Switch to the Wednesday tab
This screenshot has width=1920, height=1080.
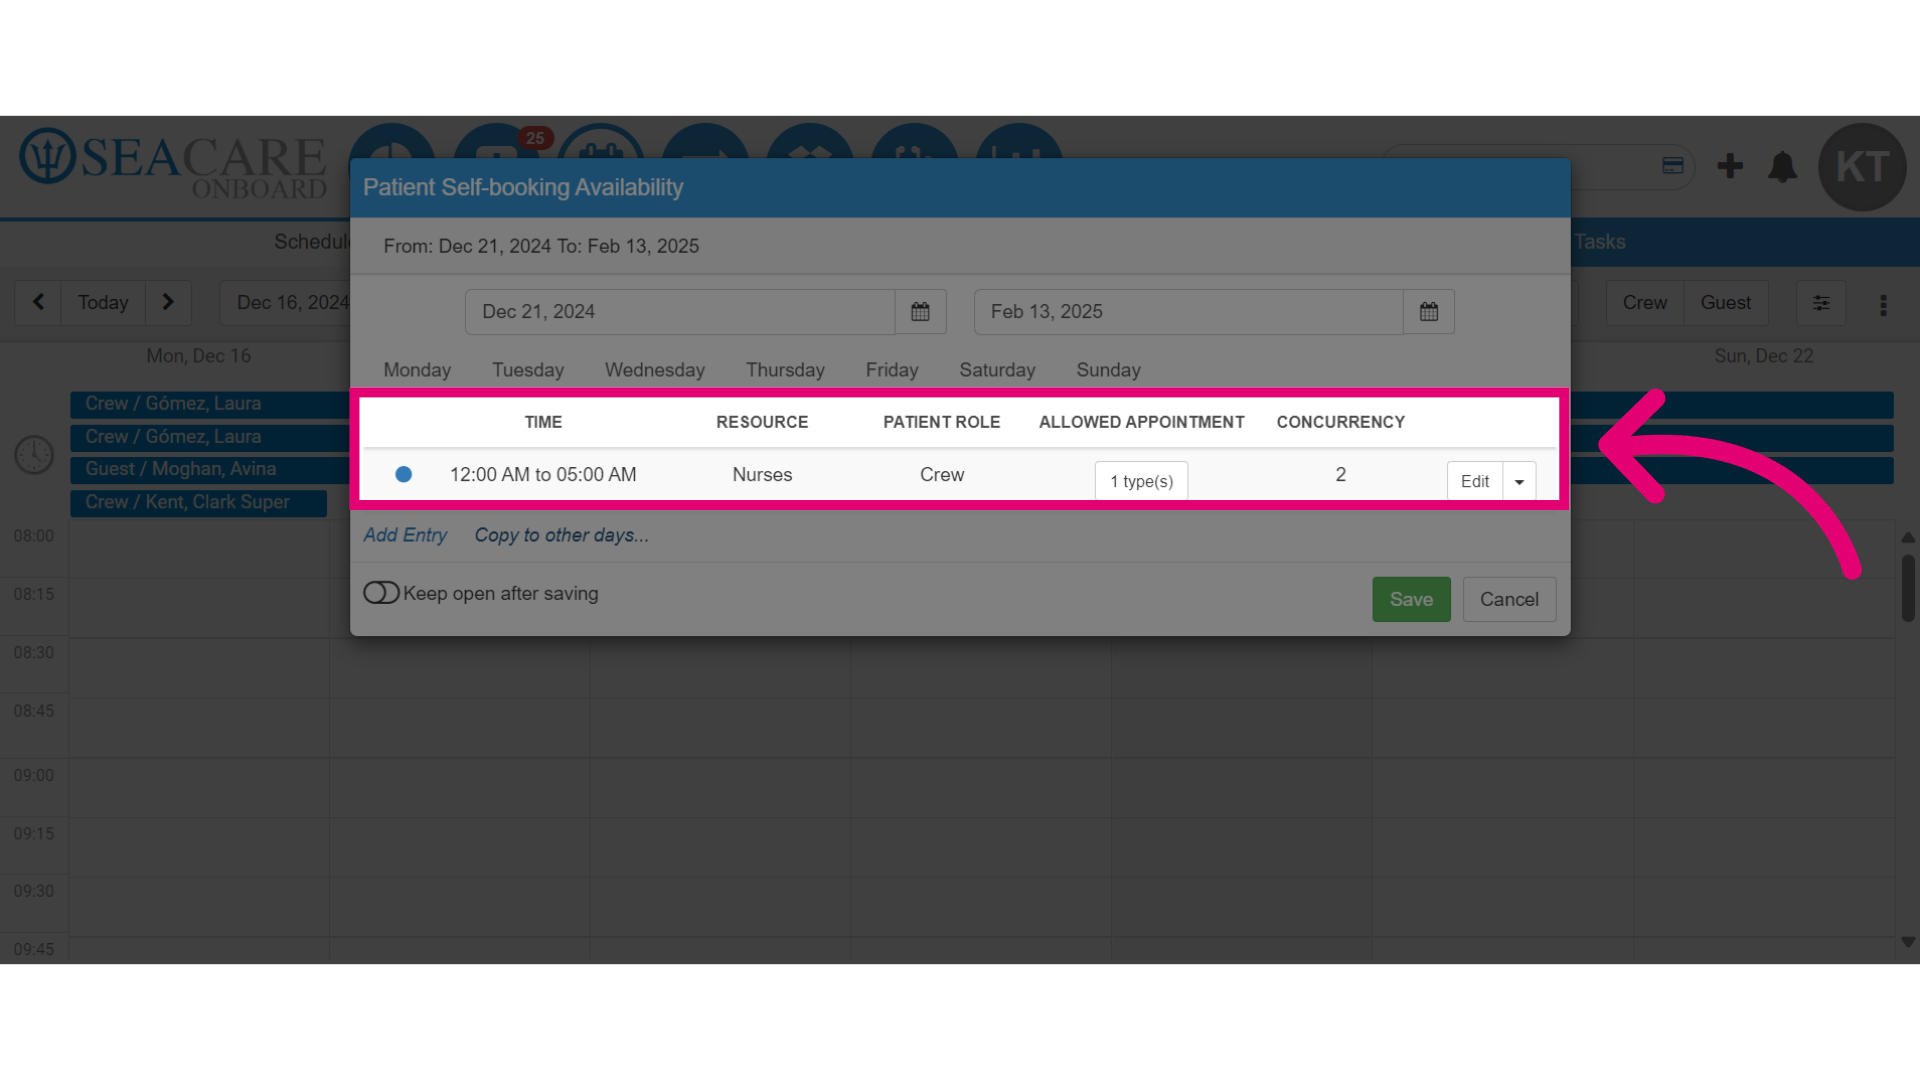pos(655,370)
